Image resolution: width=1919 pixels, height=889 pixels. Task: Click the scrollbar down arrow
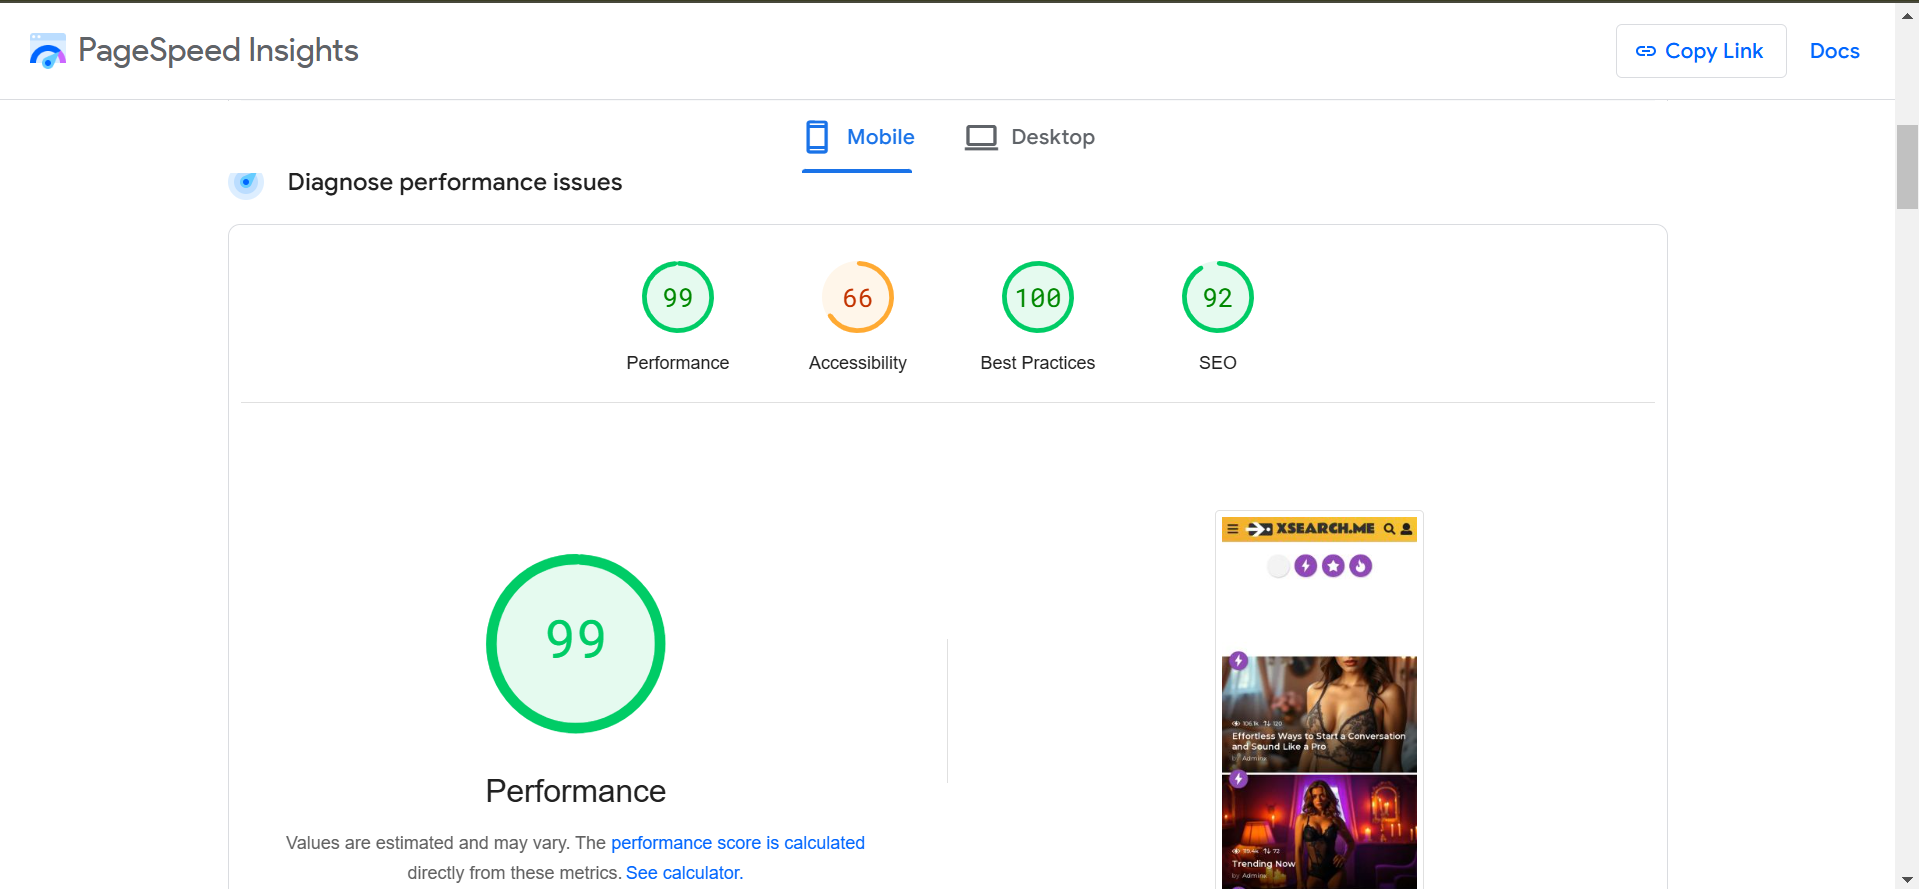1907,880
